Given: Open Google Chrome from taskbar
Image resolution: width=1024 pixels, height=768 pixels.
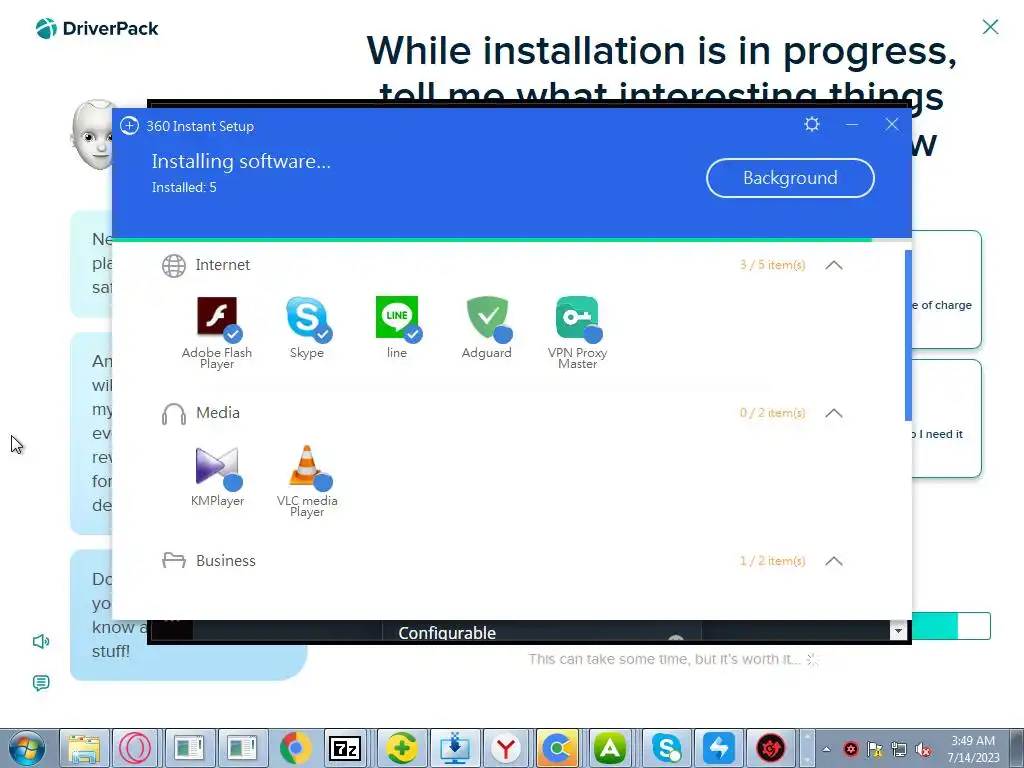Looking at the screenshot, I should [x=295, y=748].
